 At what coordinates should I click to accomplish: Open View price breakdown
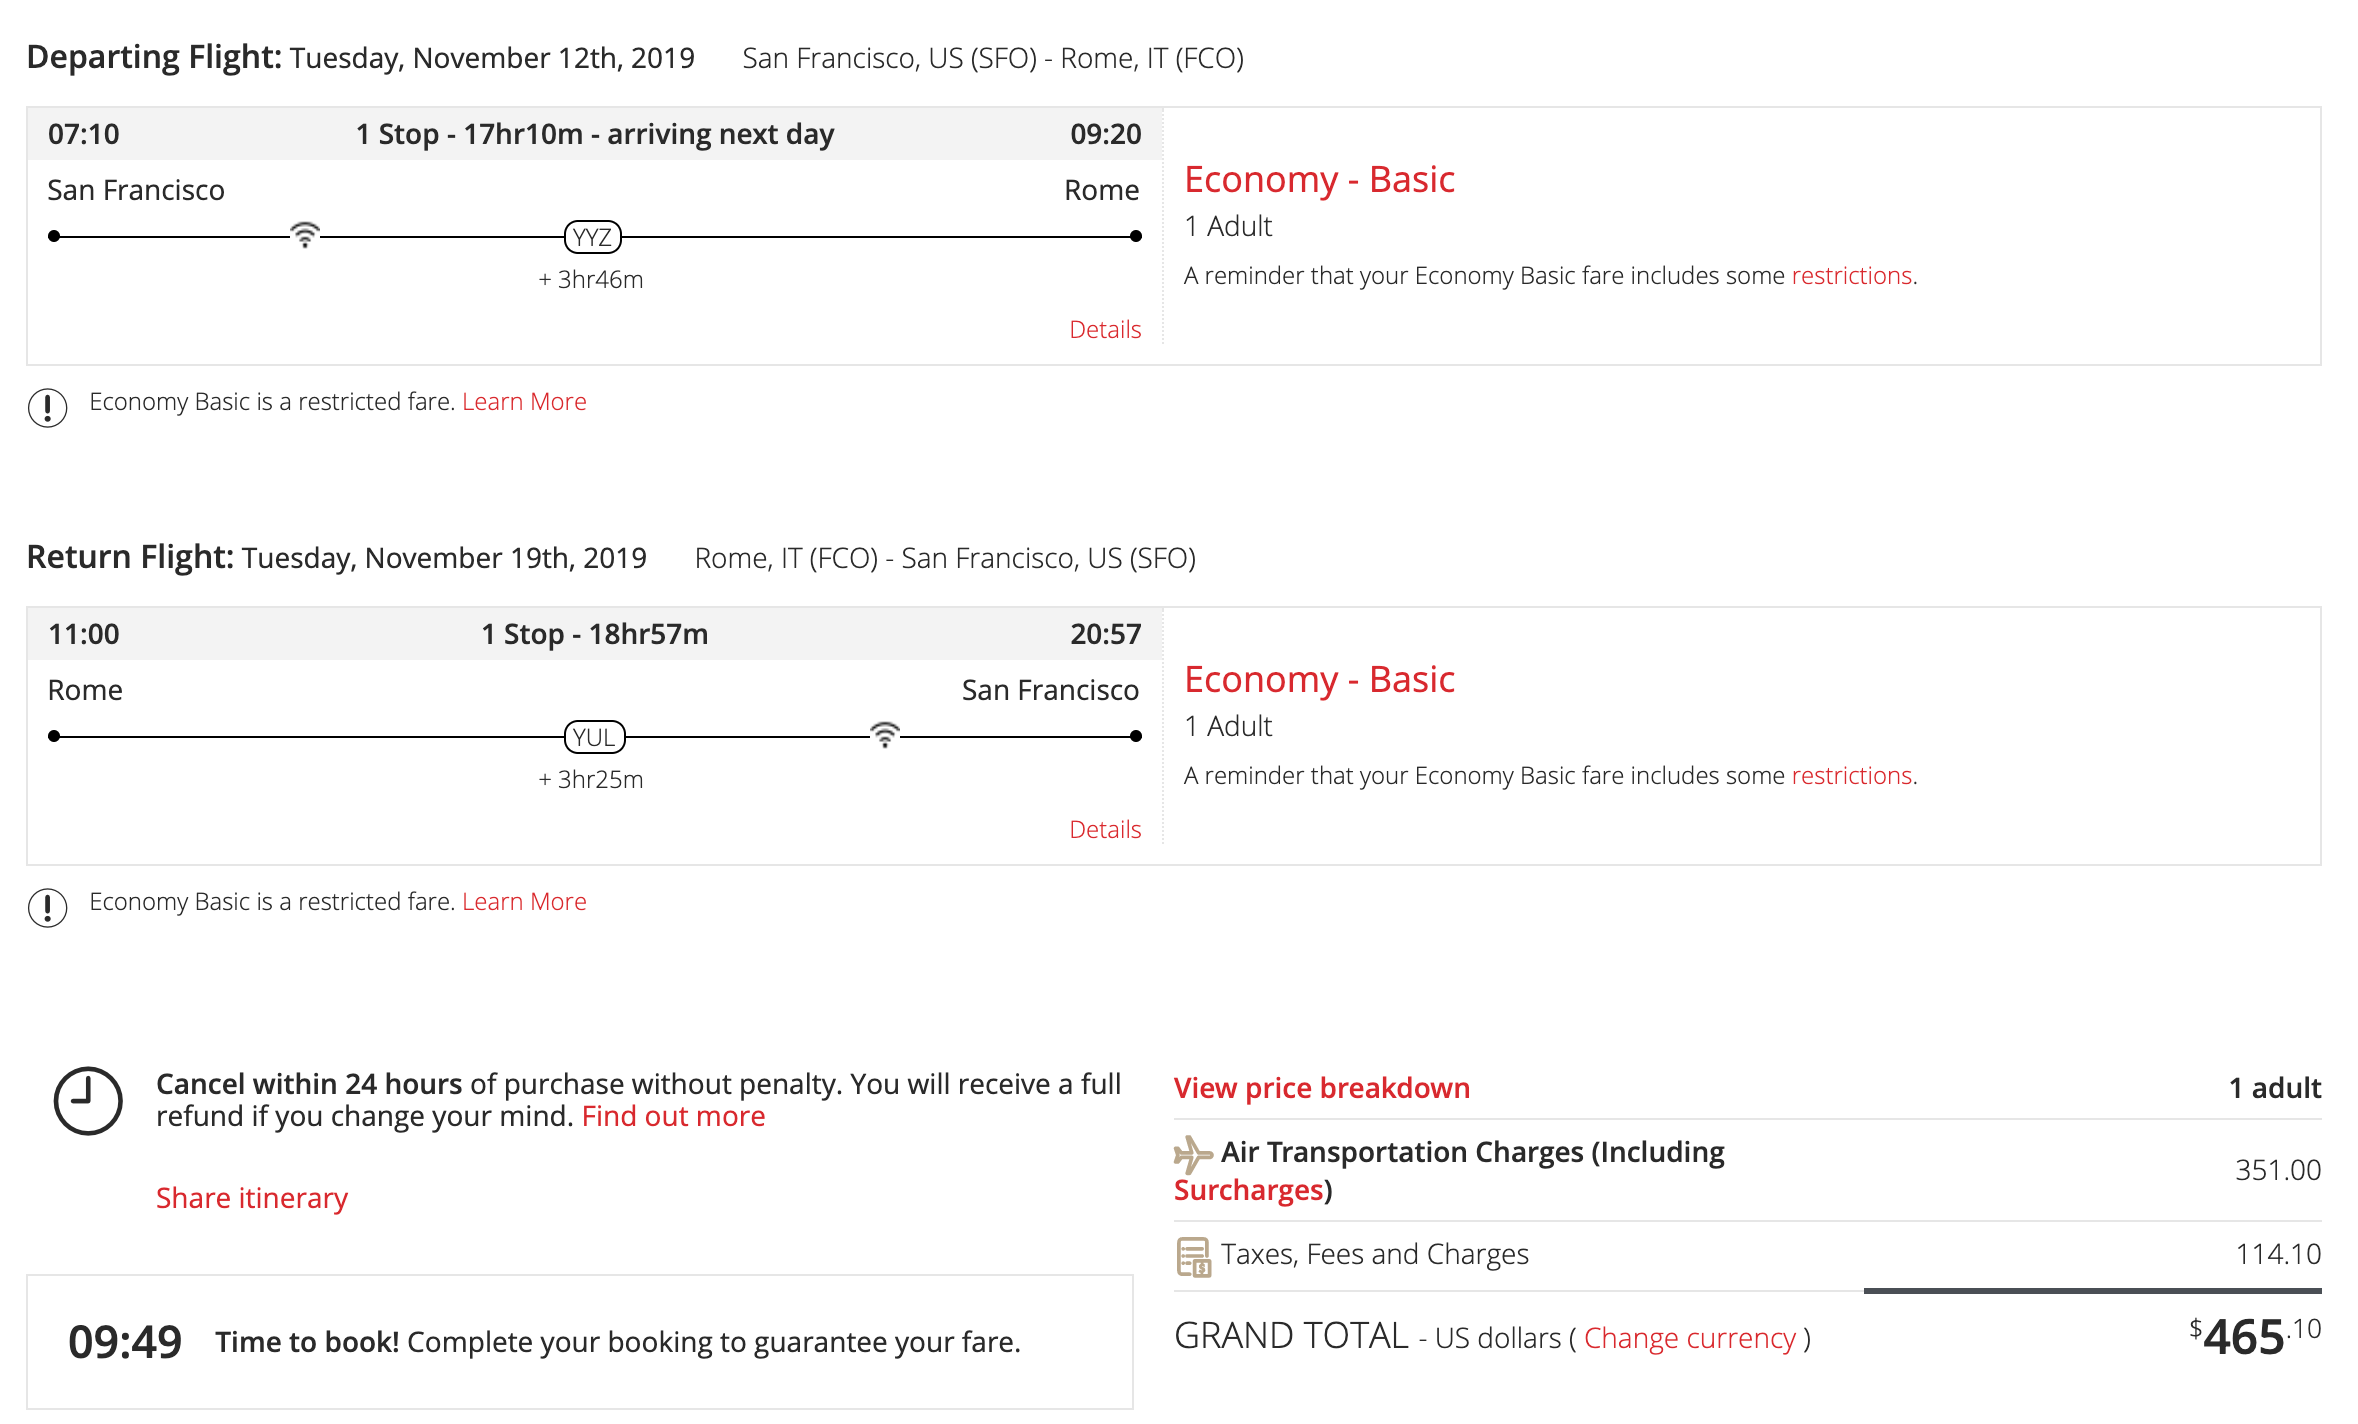coord(1321,1088)
